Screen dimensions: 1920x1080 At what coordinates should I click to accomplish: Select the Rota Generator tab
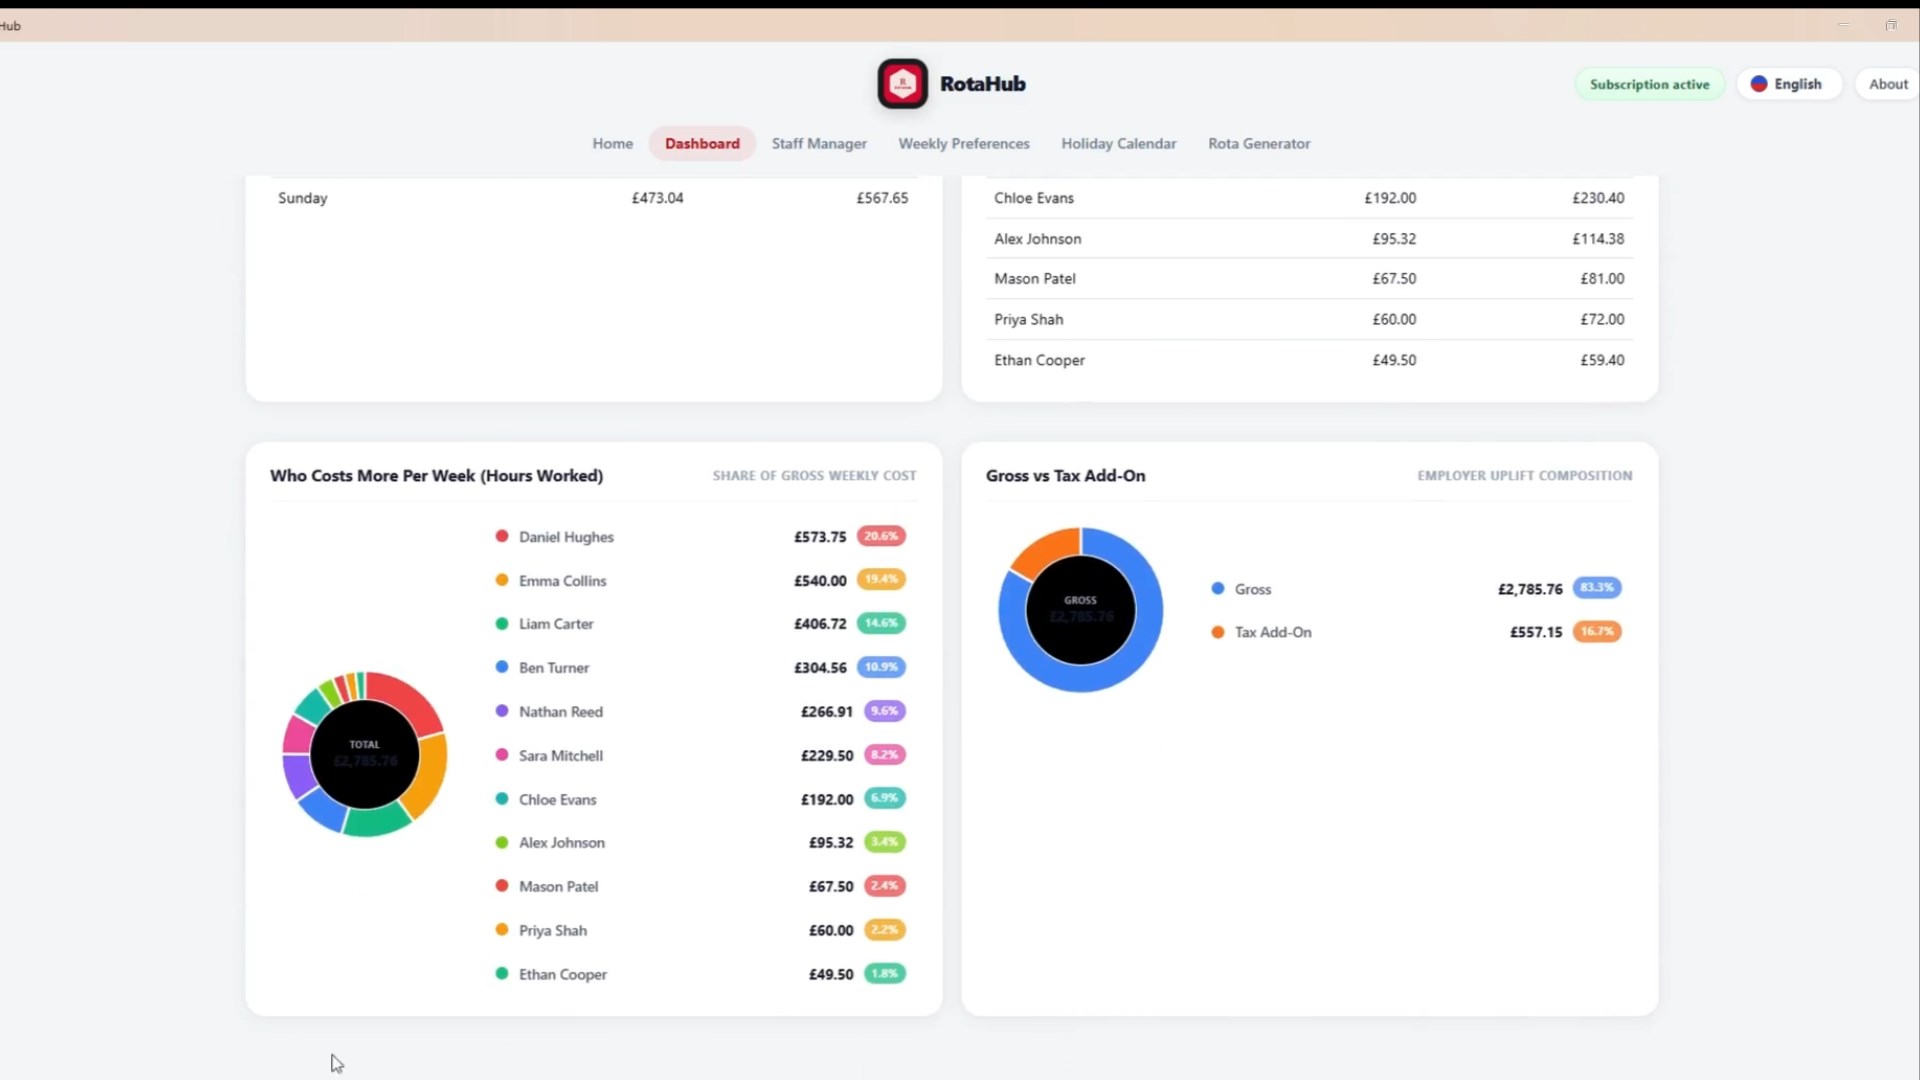[1259, 144]
